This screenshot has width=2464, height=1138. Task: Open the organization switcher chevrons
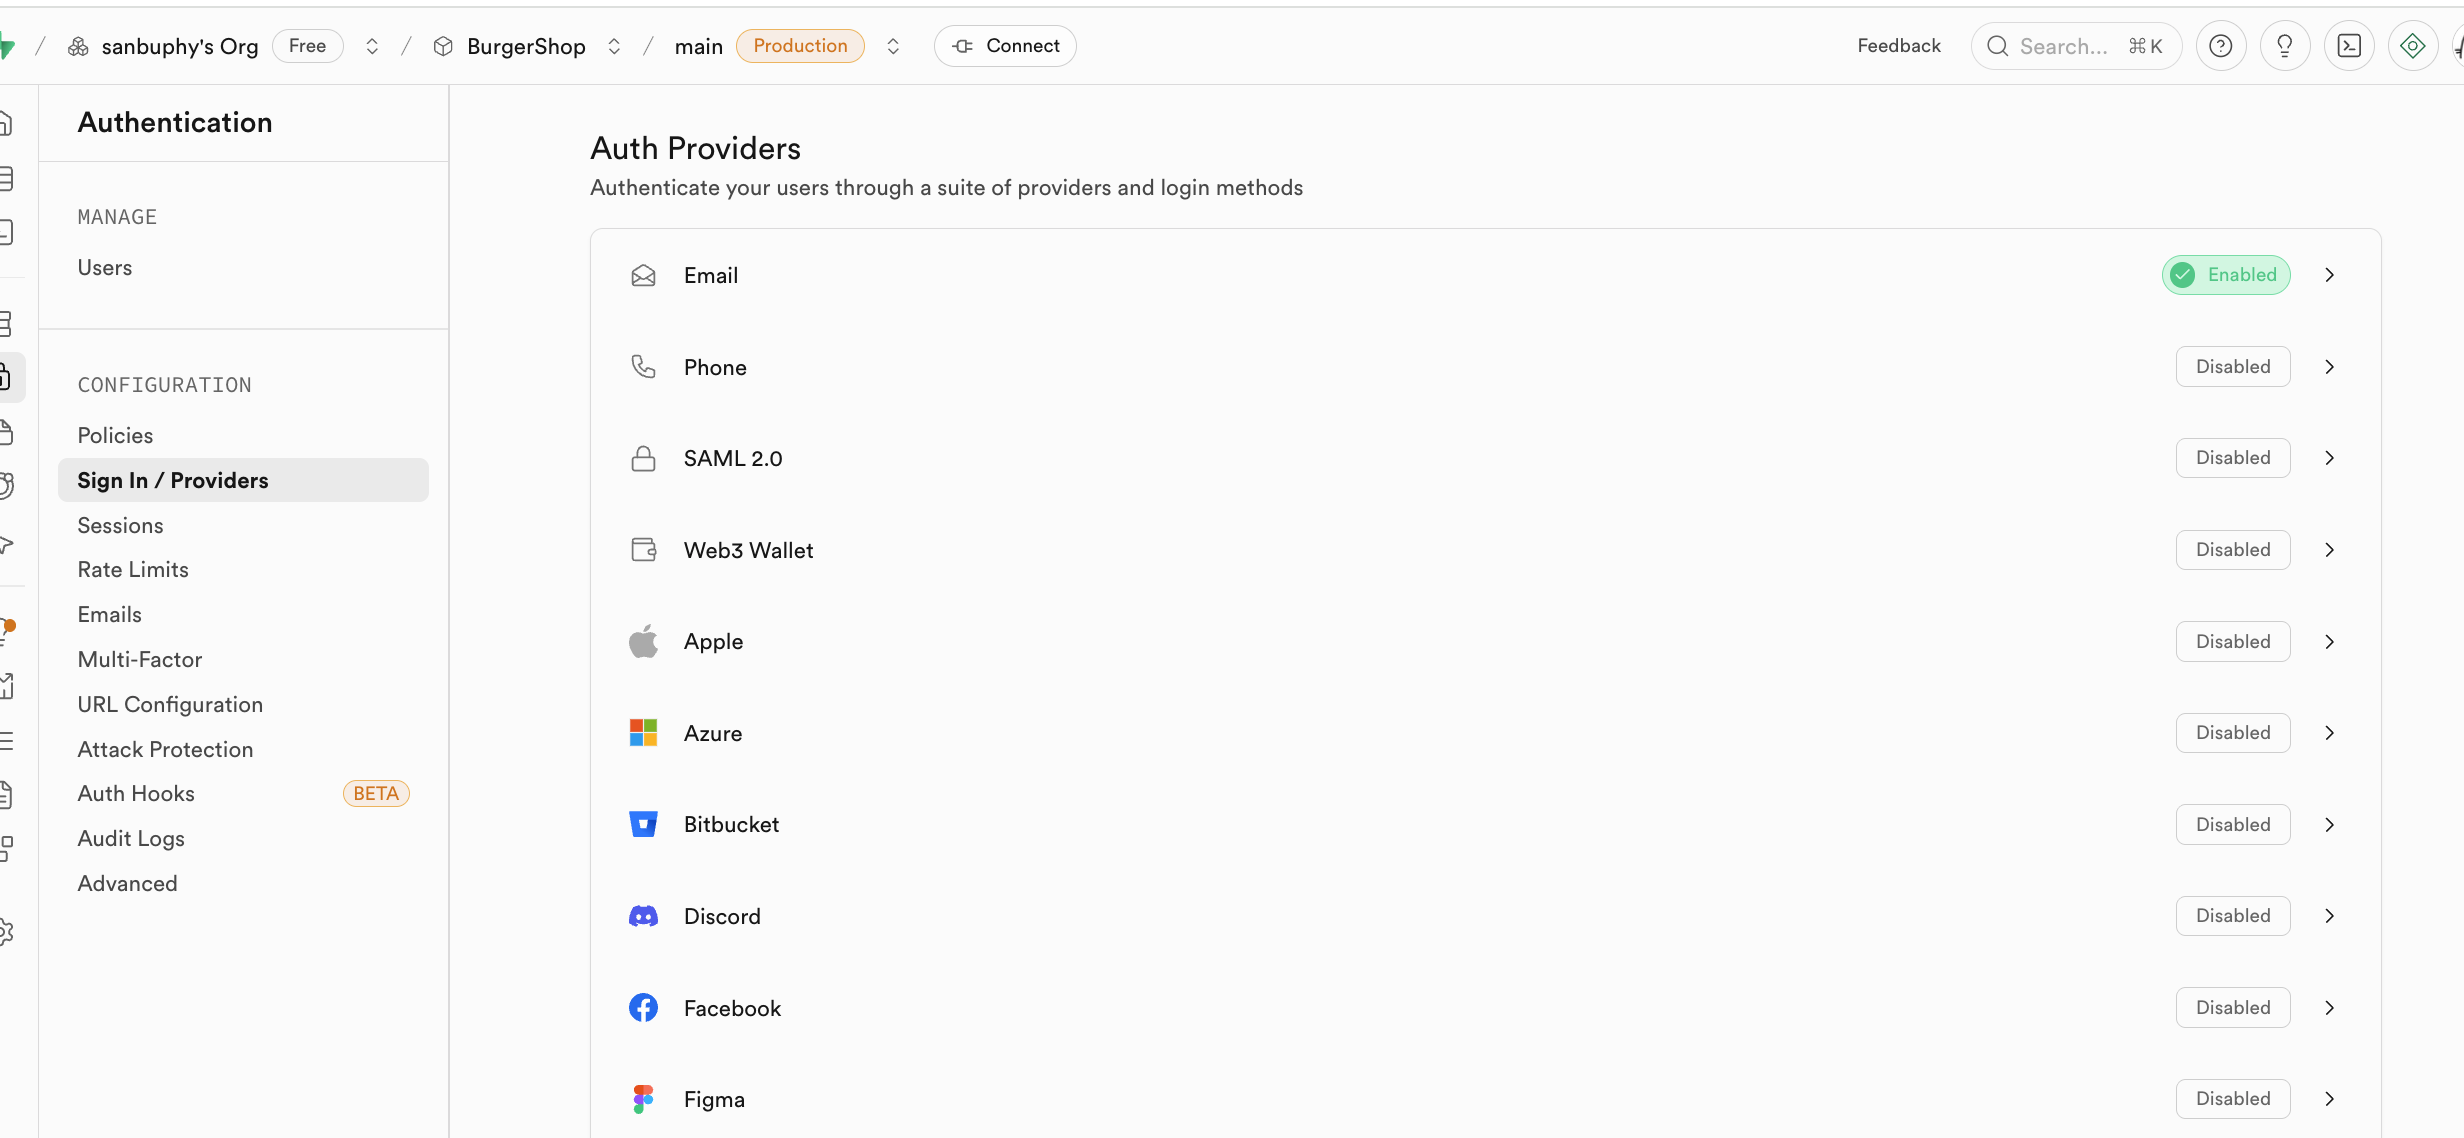click(372, 46)
